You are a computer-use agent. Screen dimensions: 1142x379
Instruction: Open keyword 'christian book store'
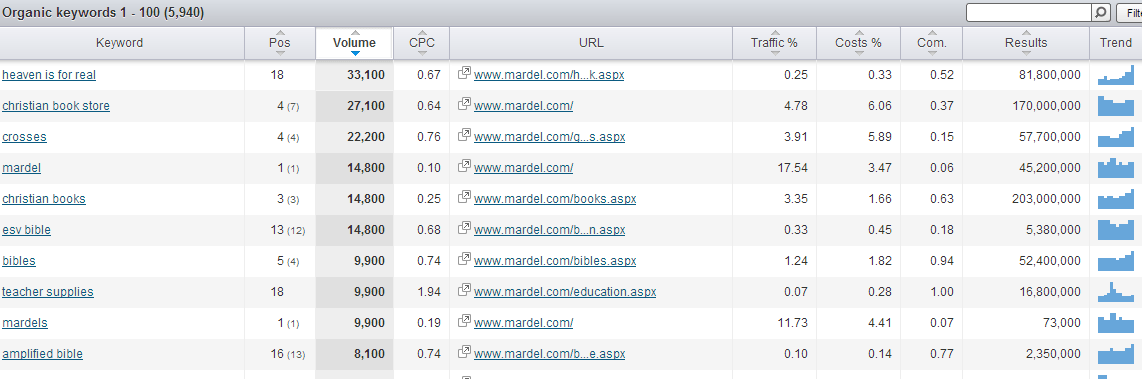56,106
